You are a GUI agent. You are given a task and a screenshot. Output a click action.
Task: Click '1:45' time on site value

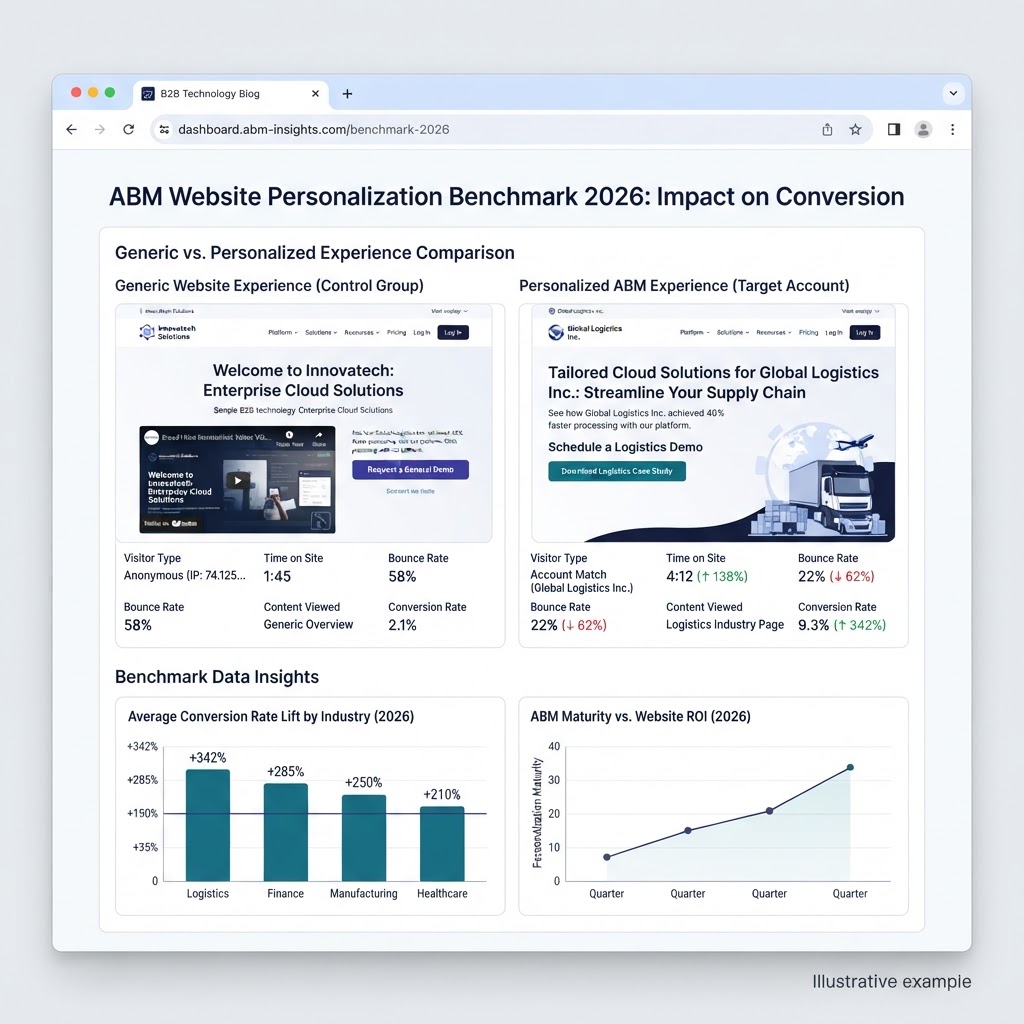(277, 576)
